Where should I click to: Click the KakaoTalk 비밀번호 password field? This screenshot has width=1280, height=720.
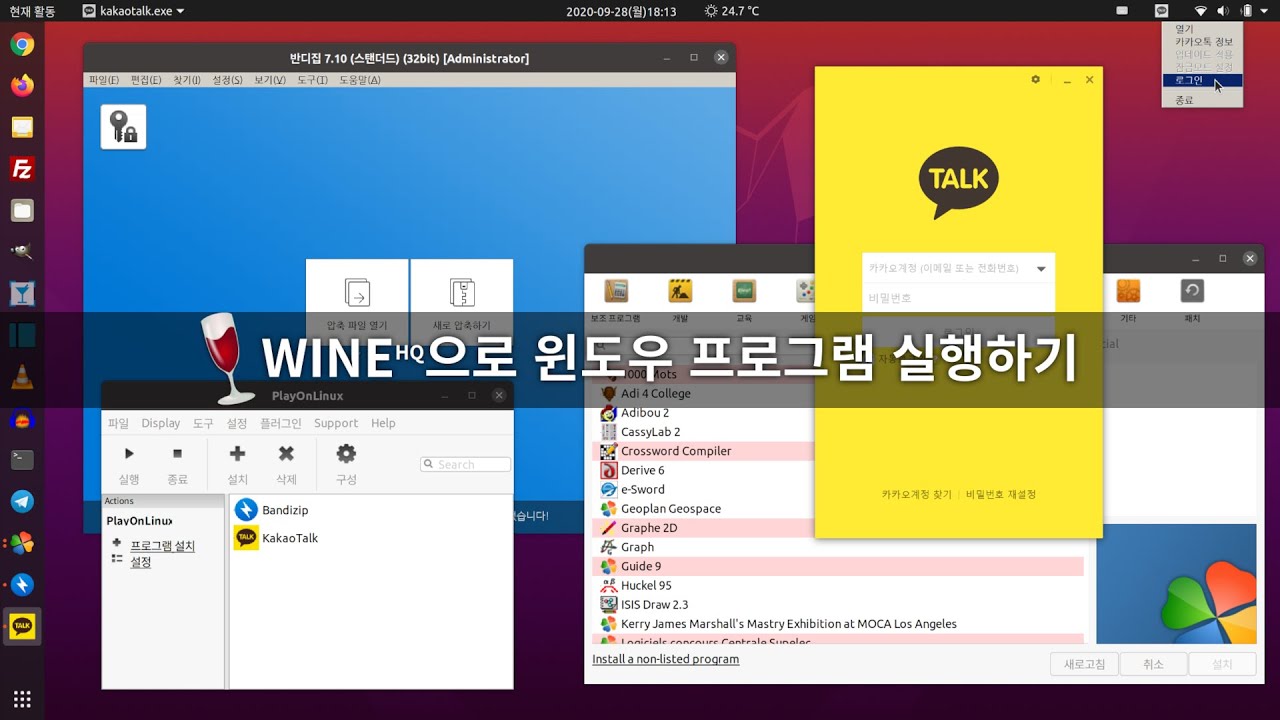coord(958,298)
